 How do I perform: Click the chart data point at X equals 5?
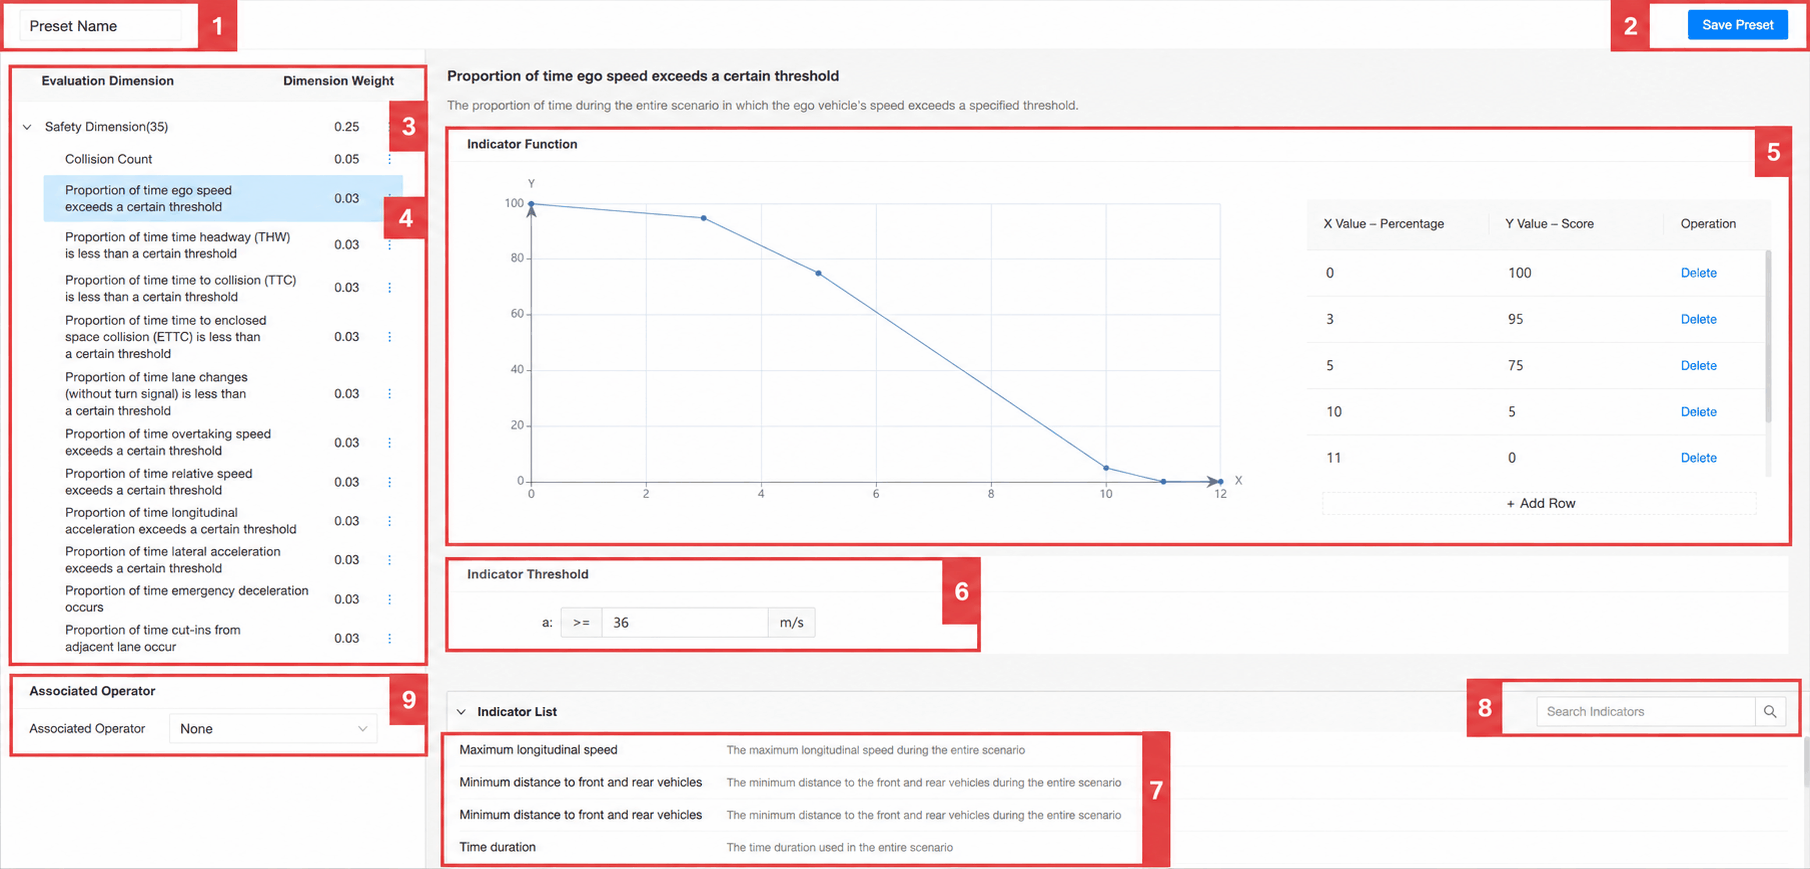click(818, 273)
